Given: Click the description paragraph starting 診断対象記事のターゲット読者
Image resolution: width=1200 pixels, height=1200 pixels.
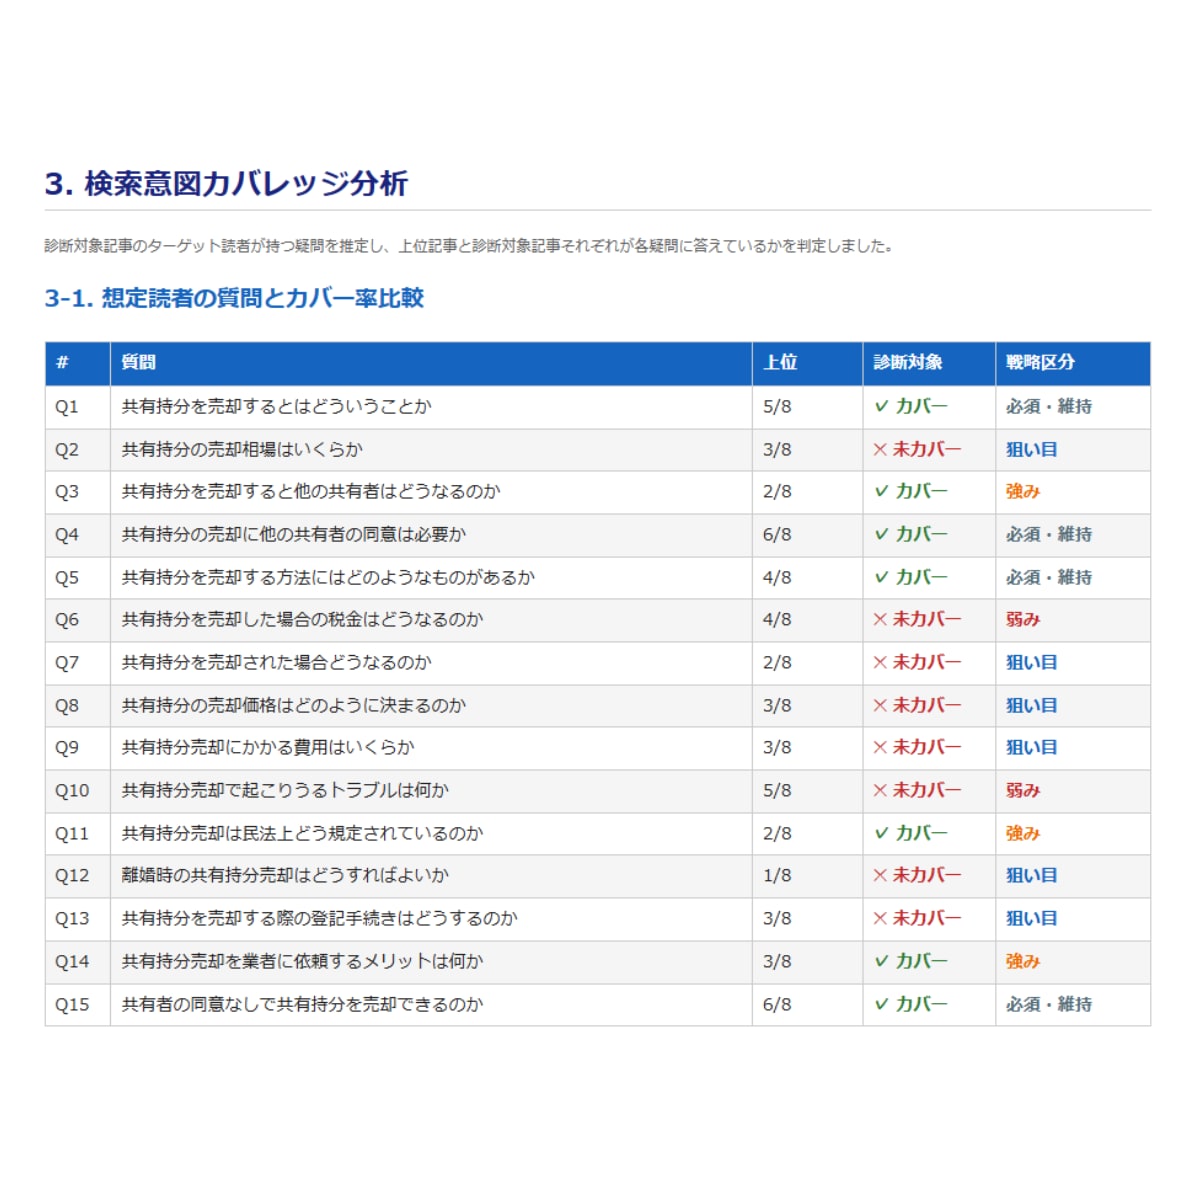Looking at the screenshot, I should [x=469, y=246].
